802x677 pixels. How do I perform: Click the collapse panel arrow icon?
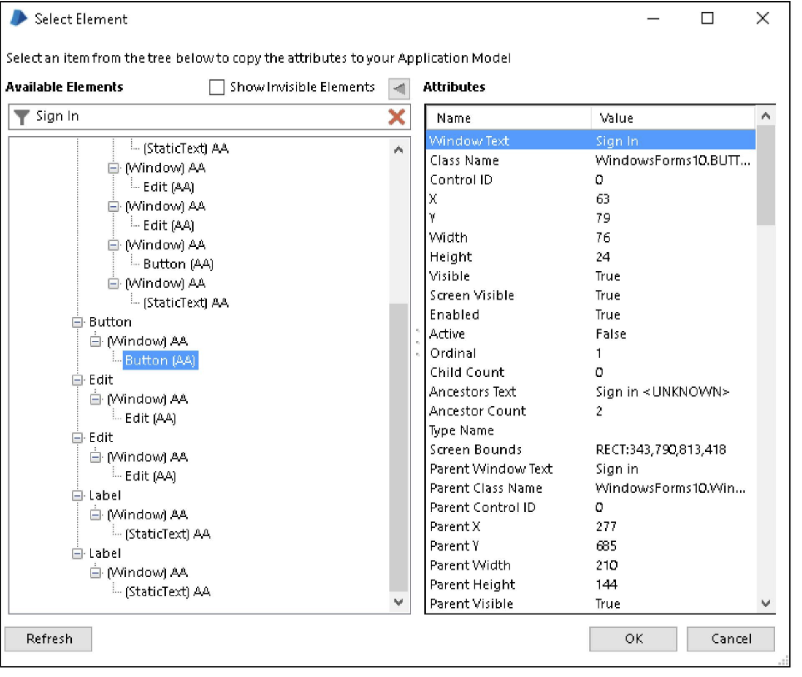399,88
